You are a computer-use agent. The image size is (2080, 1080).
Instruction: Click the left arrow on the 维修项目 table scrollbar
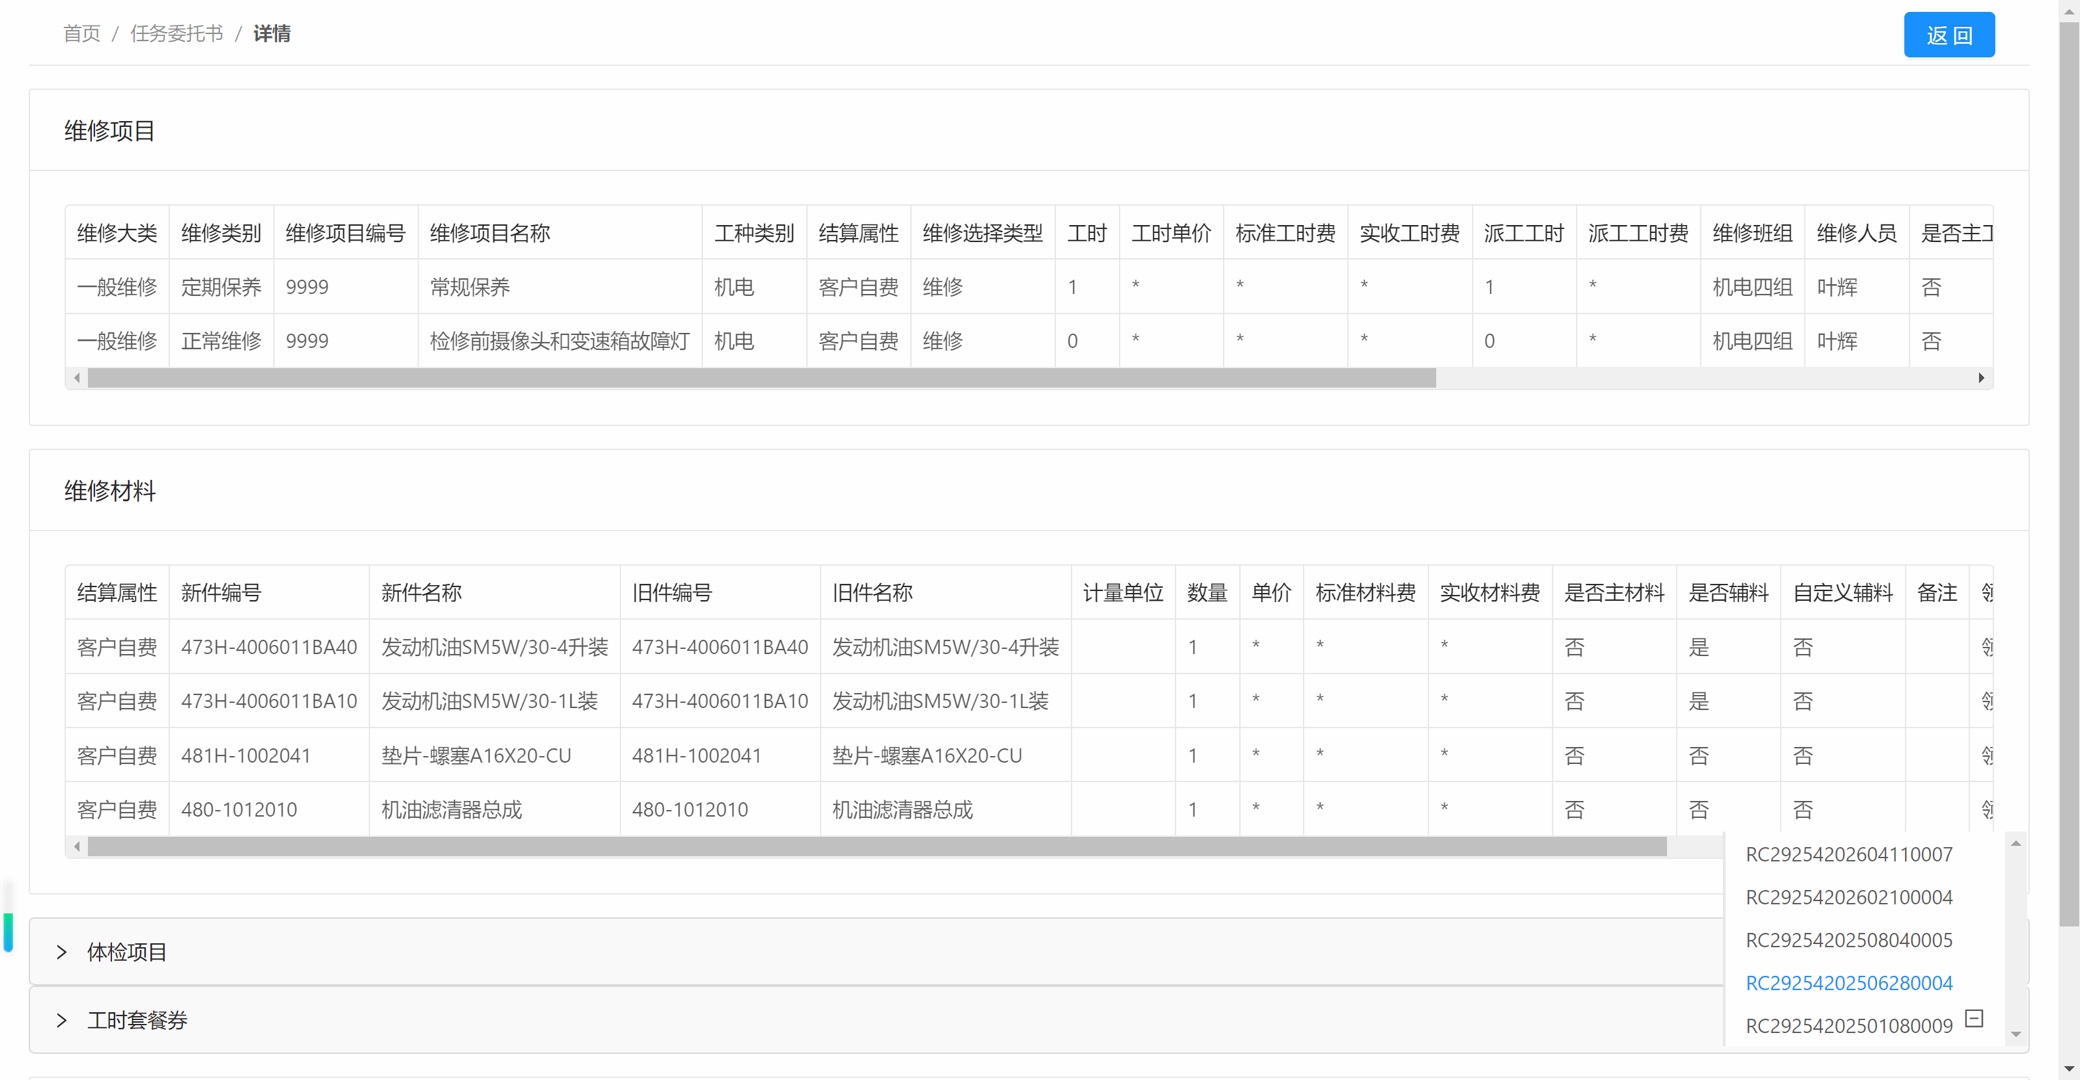click(x=77, y=378)
